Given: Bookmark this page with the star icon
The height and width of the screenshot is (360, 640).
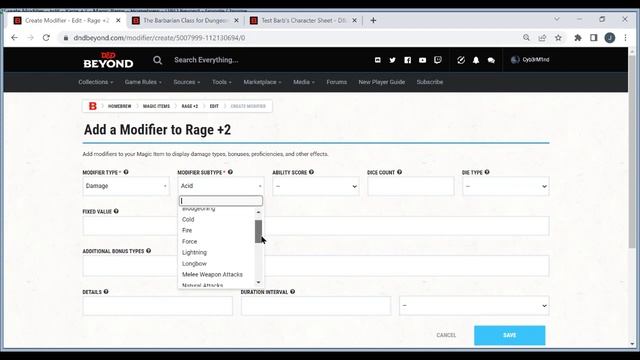Looking at the screenshot, I should (558, 38).
